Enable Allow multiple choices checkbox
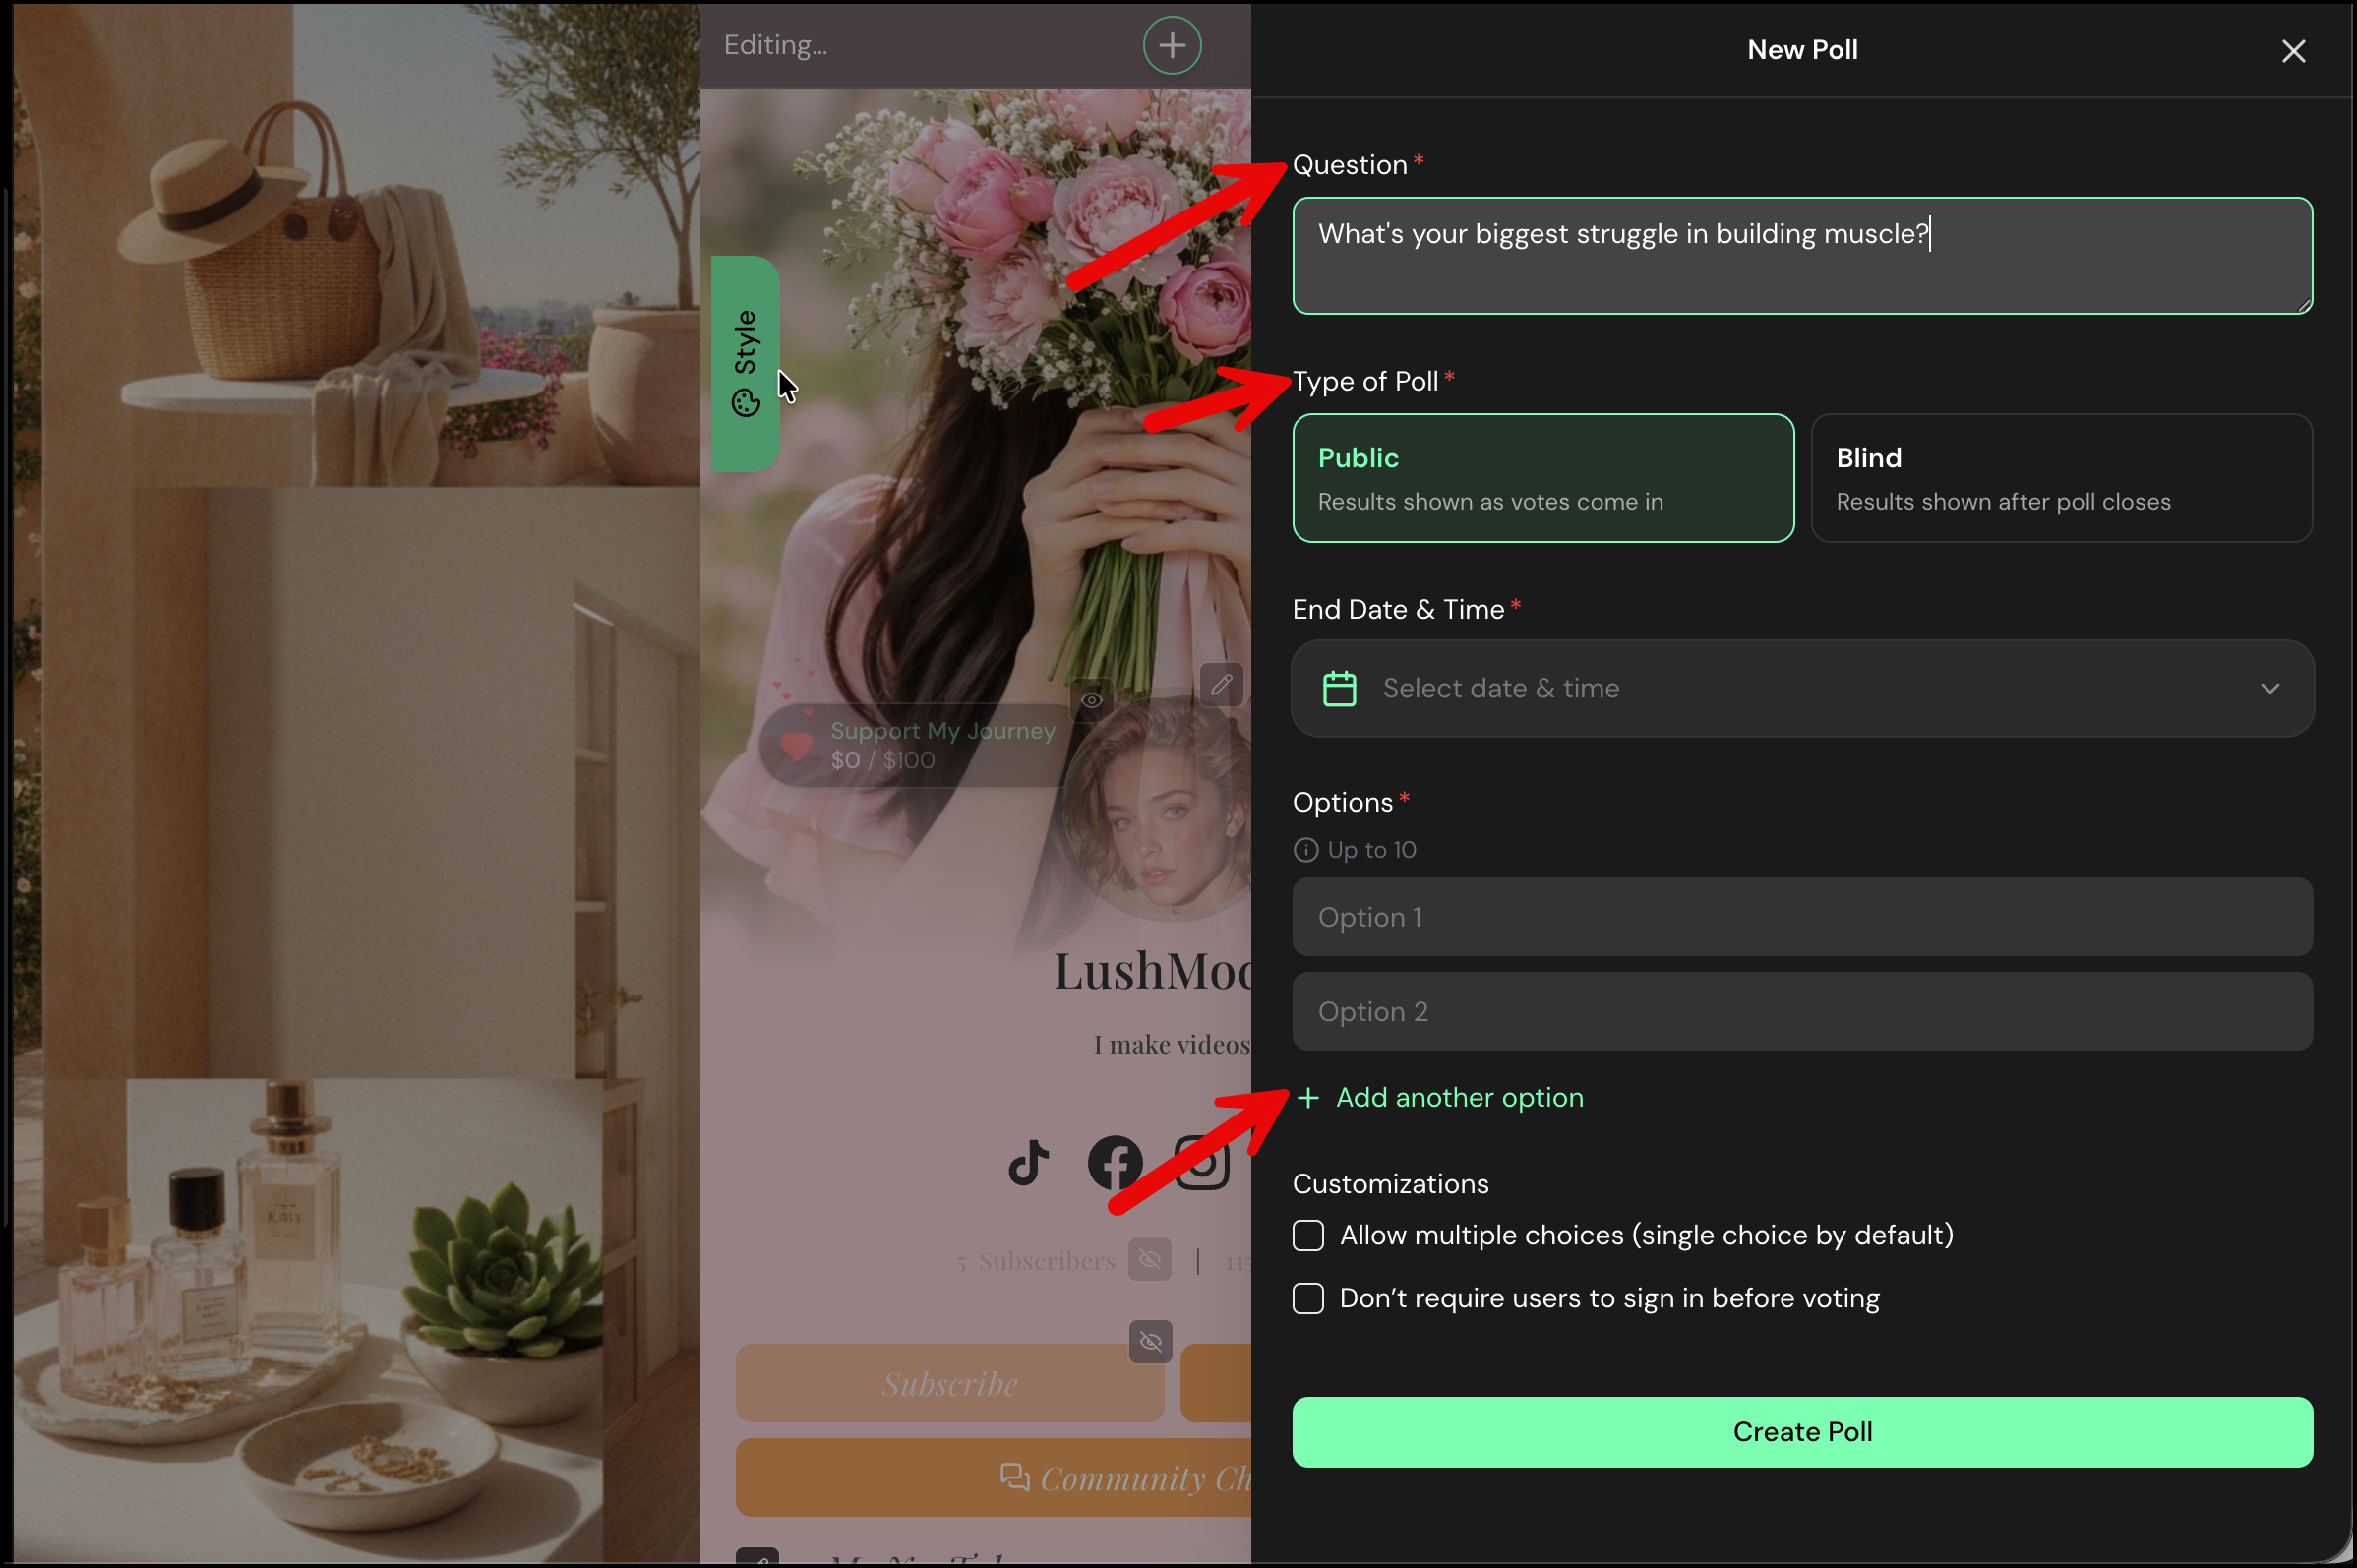The width and height of the screenshot is (2357, 1568). [x=1308, y=1236]
